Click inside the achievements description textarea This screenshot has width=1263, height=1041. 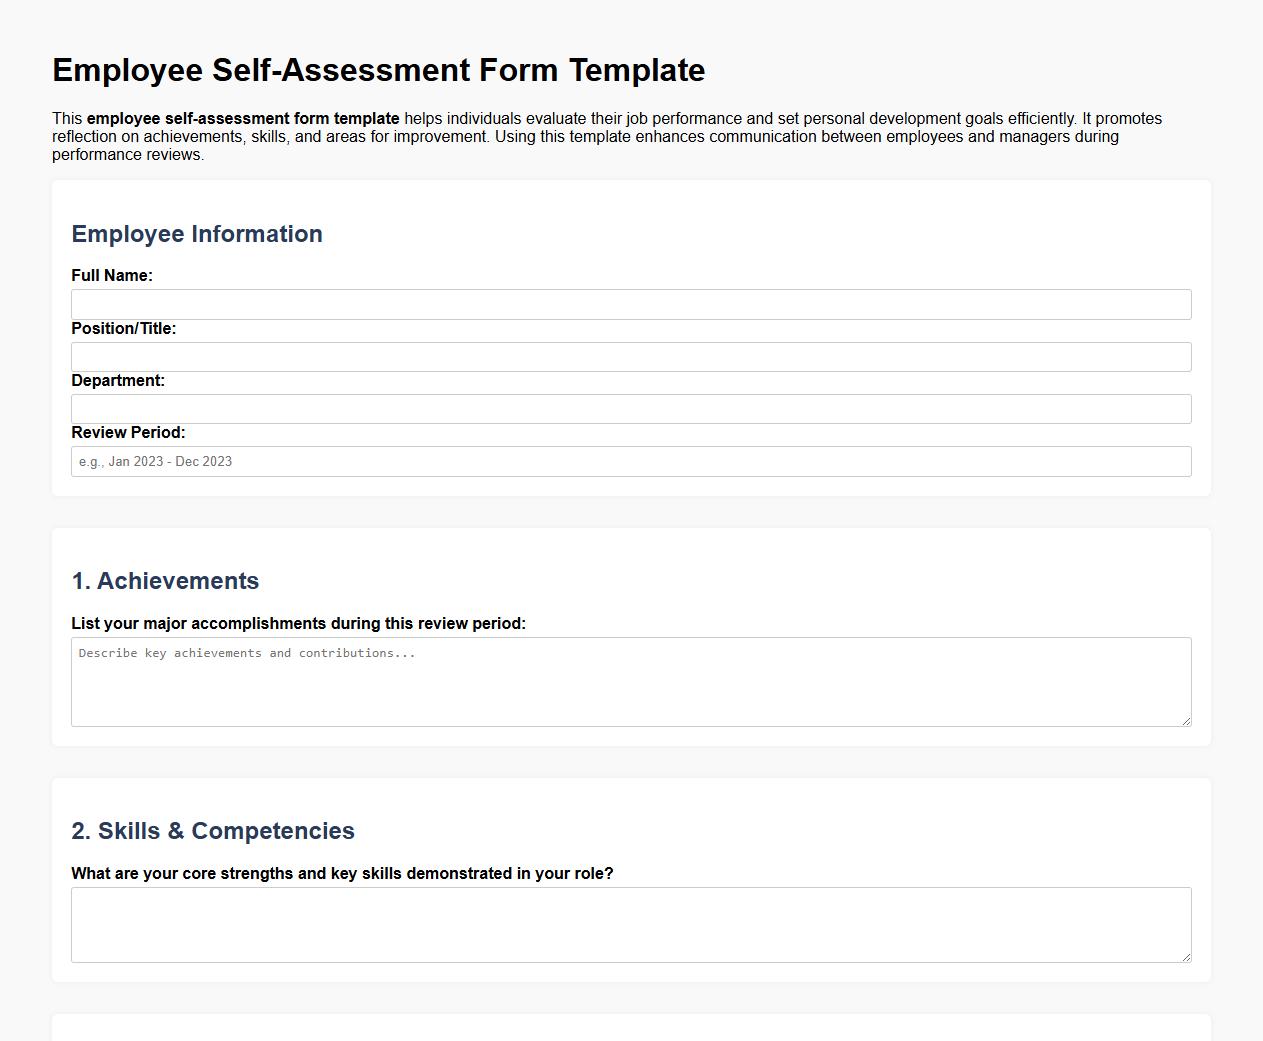(x=630, y=680)
